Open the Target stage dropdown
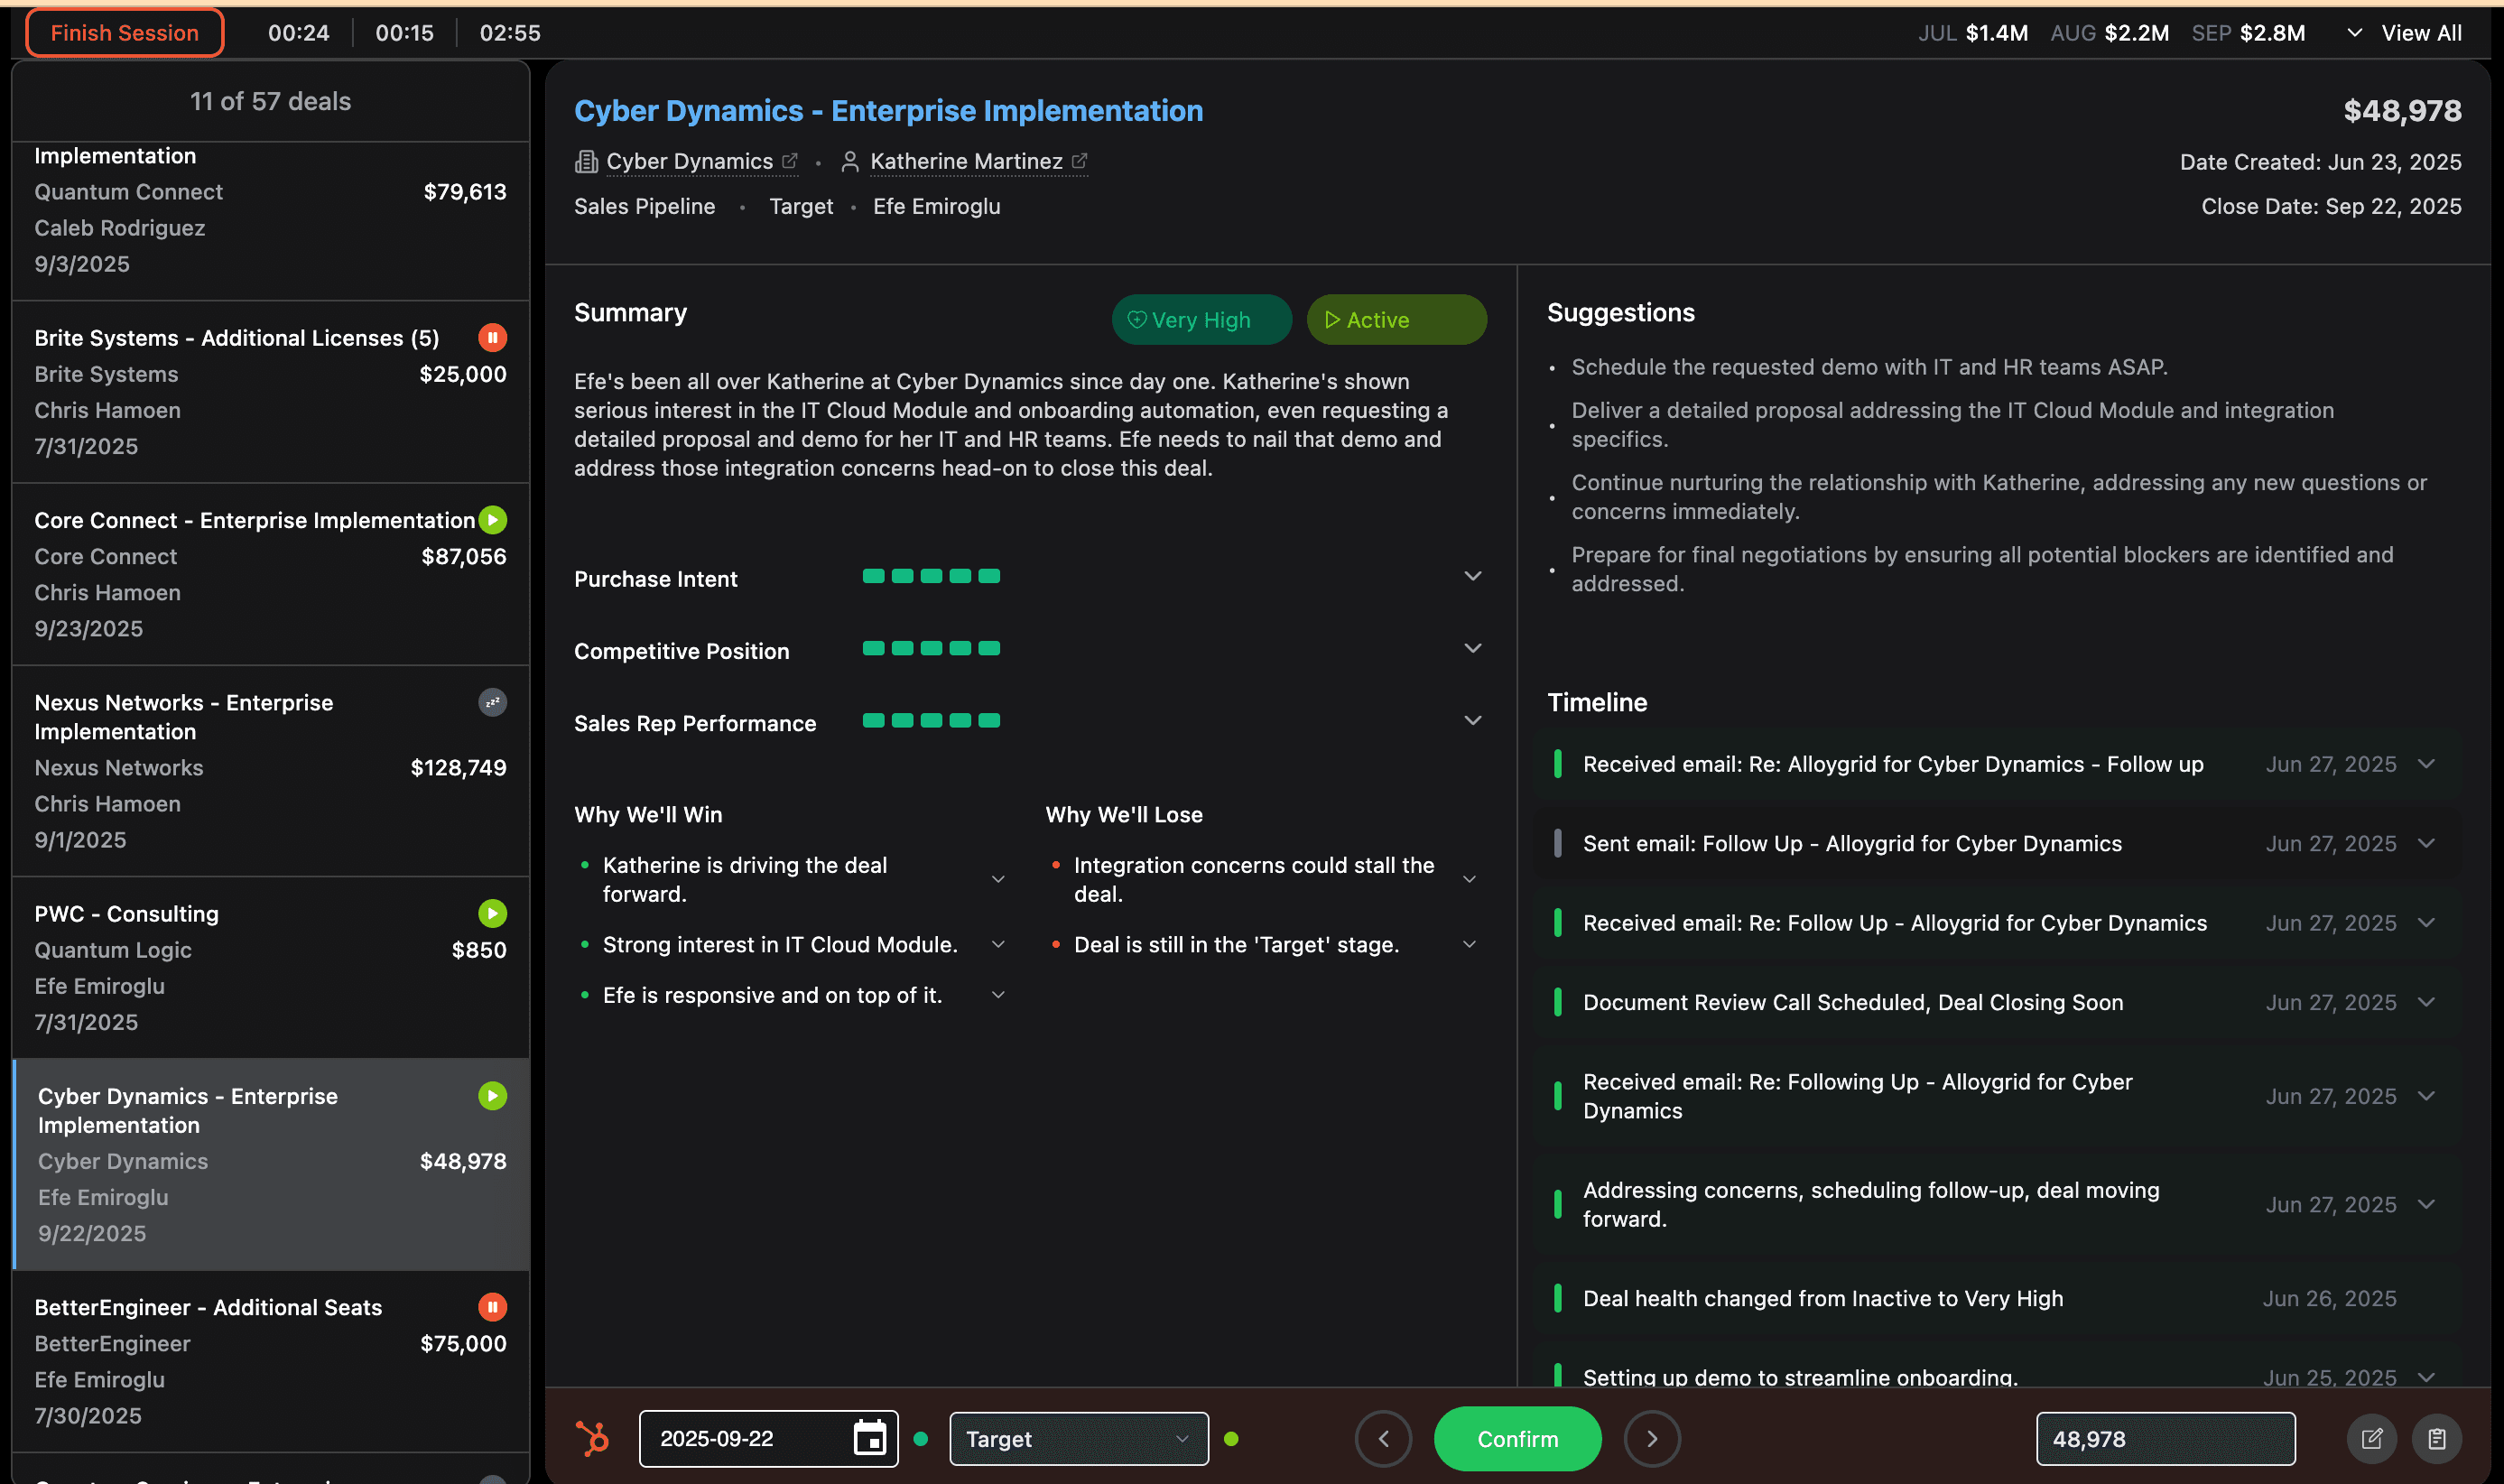Image resolution: width=2504 pixels, height=1484 pixels. pos(1078,1438)
